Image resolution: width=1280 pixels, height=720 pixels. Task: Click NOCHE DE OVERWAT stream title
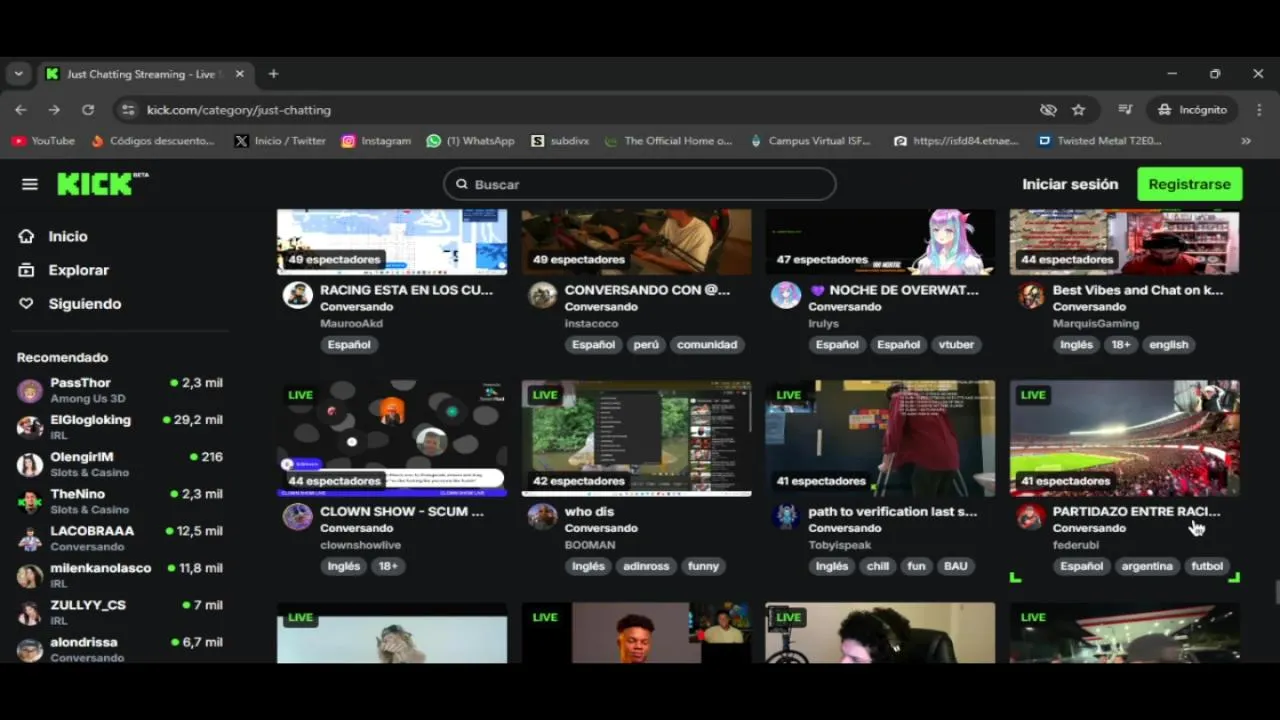click(894, 290)
